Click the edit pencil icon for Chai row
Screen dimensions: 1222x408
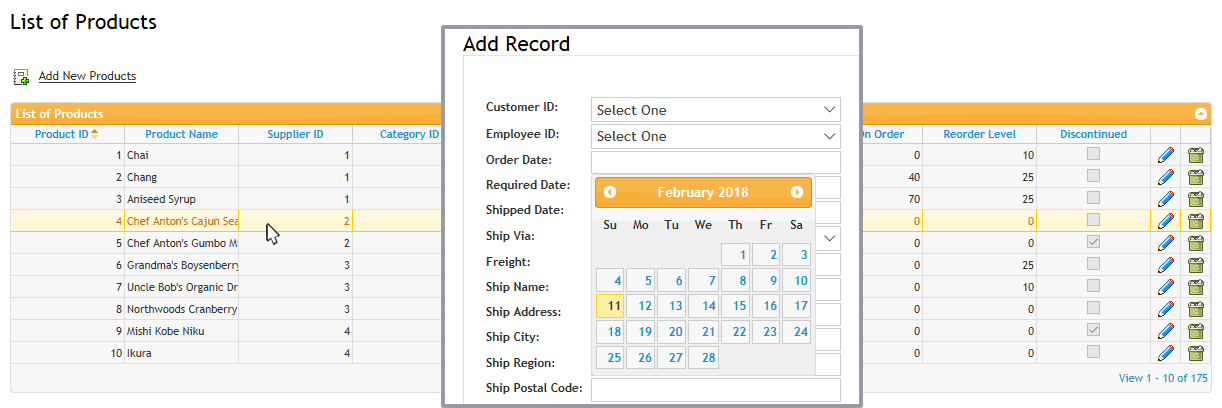pos(1165,155)
